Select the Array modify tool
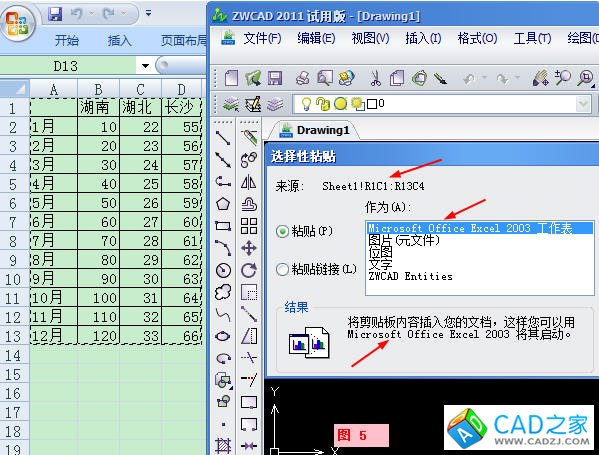 (249, 226)
